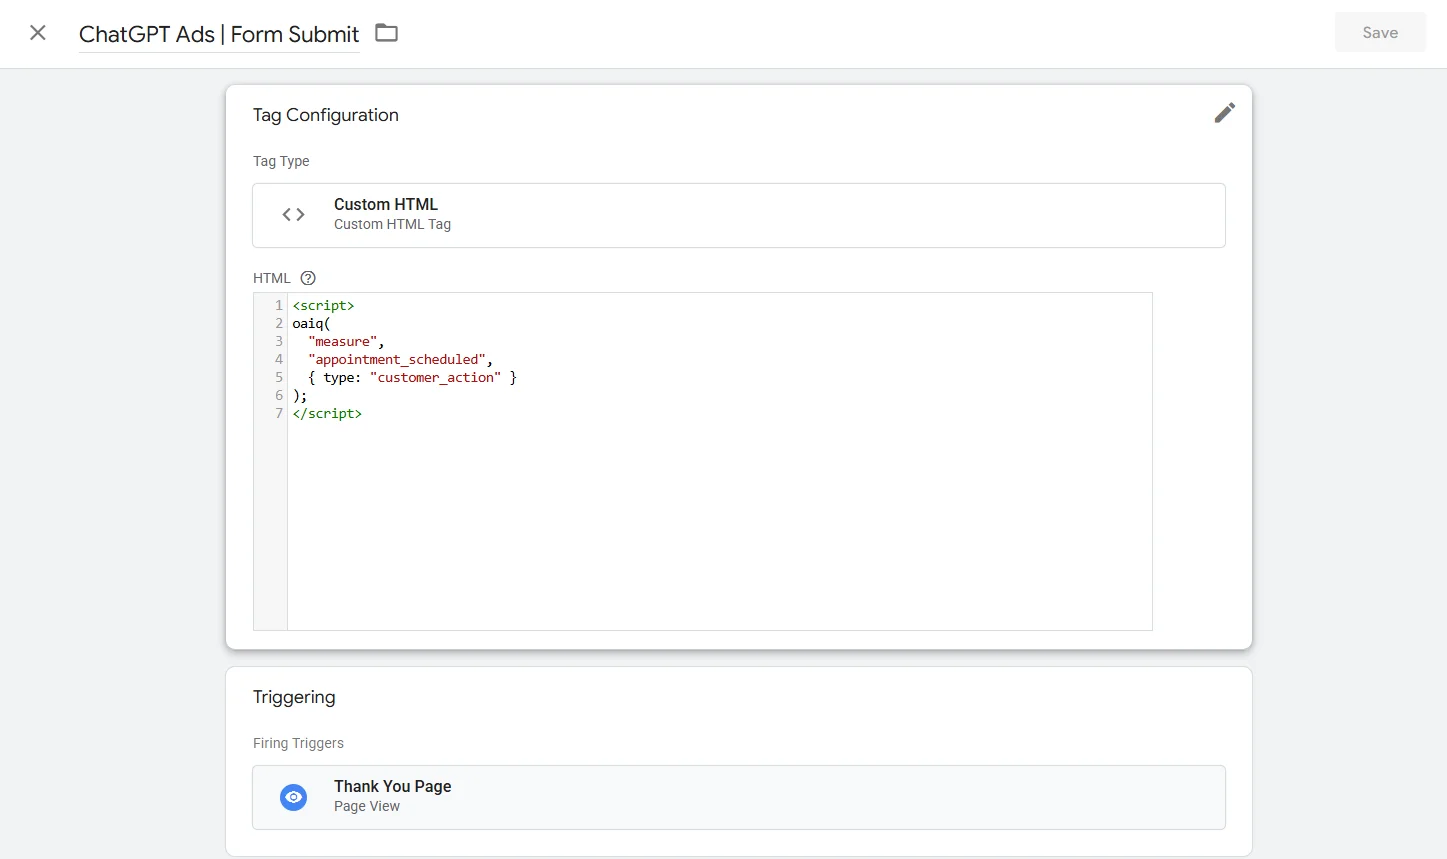
Task: Click the pencil edit icon for Tag Configuration
Action: (1224, 113)
